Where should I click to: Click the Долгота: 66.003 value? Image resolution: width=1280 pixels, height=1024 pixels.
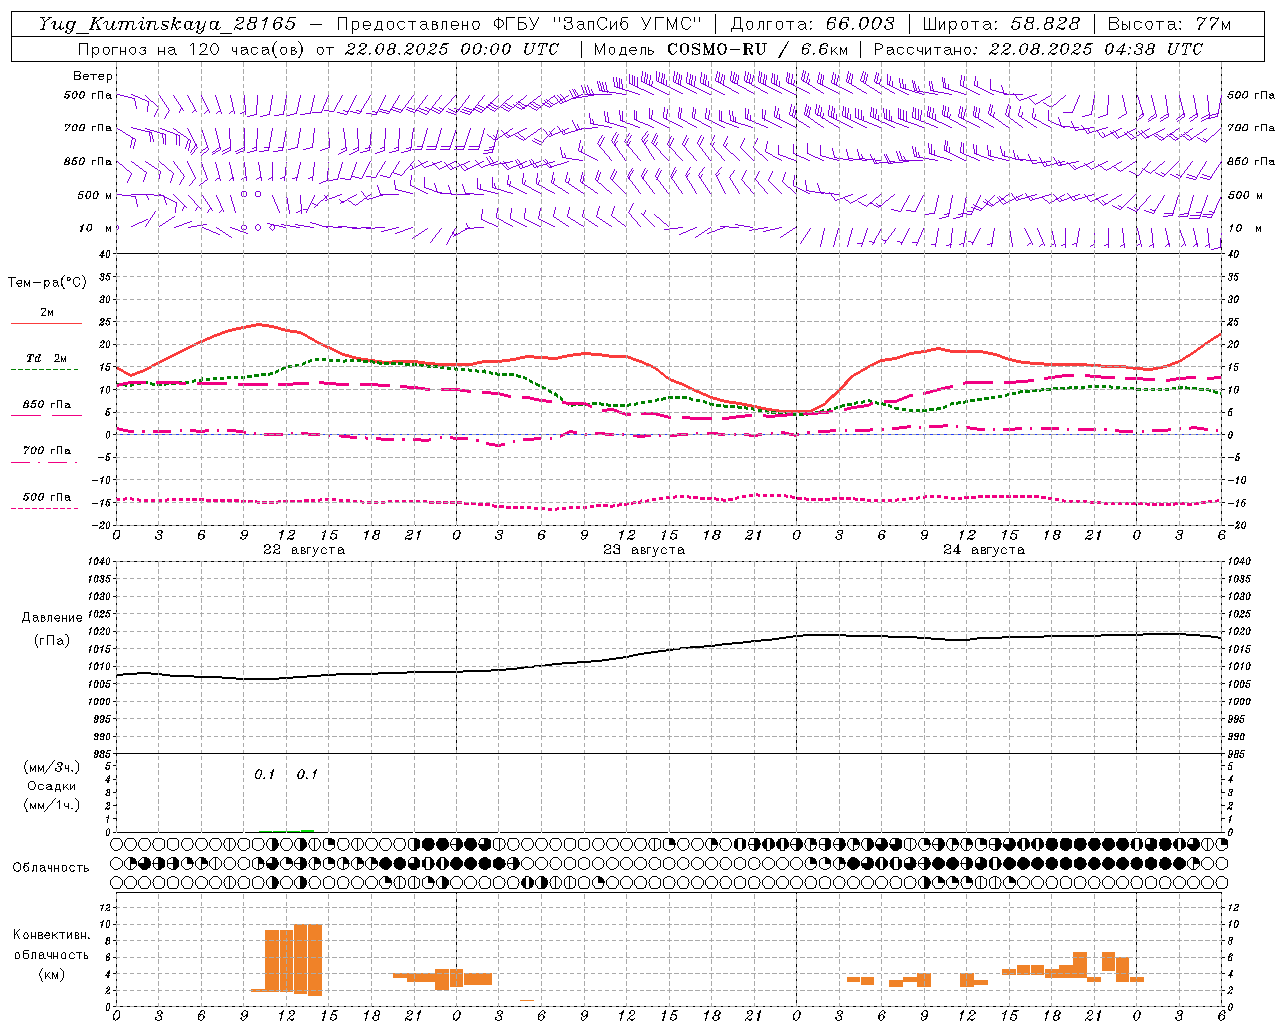(x=812, y=24)
